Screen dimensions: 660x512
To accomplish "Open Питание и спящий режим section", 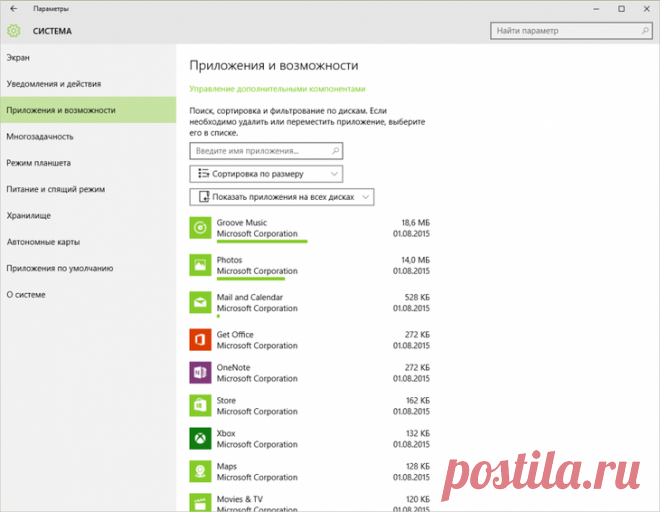I will 56,189.
